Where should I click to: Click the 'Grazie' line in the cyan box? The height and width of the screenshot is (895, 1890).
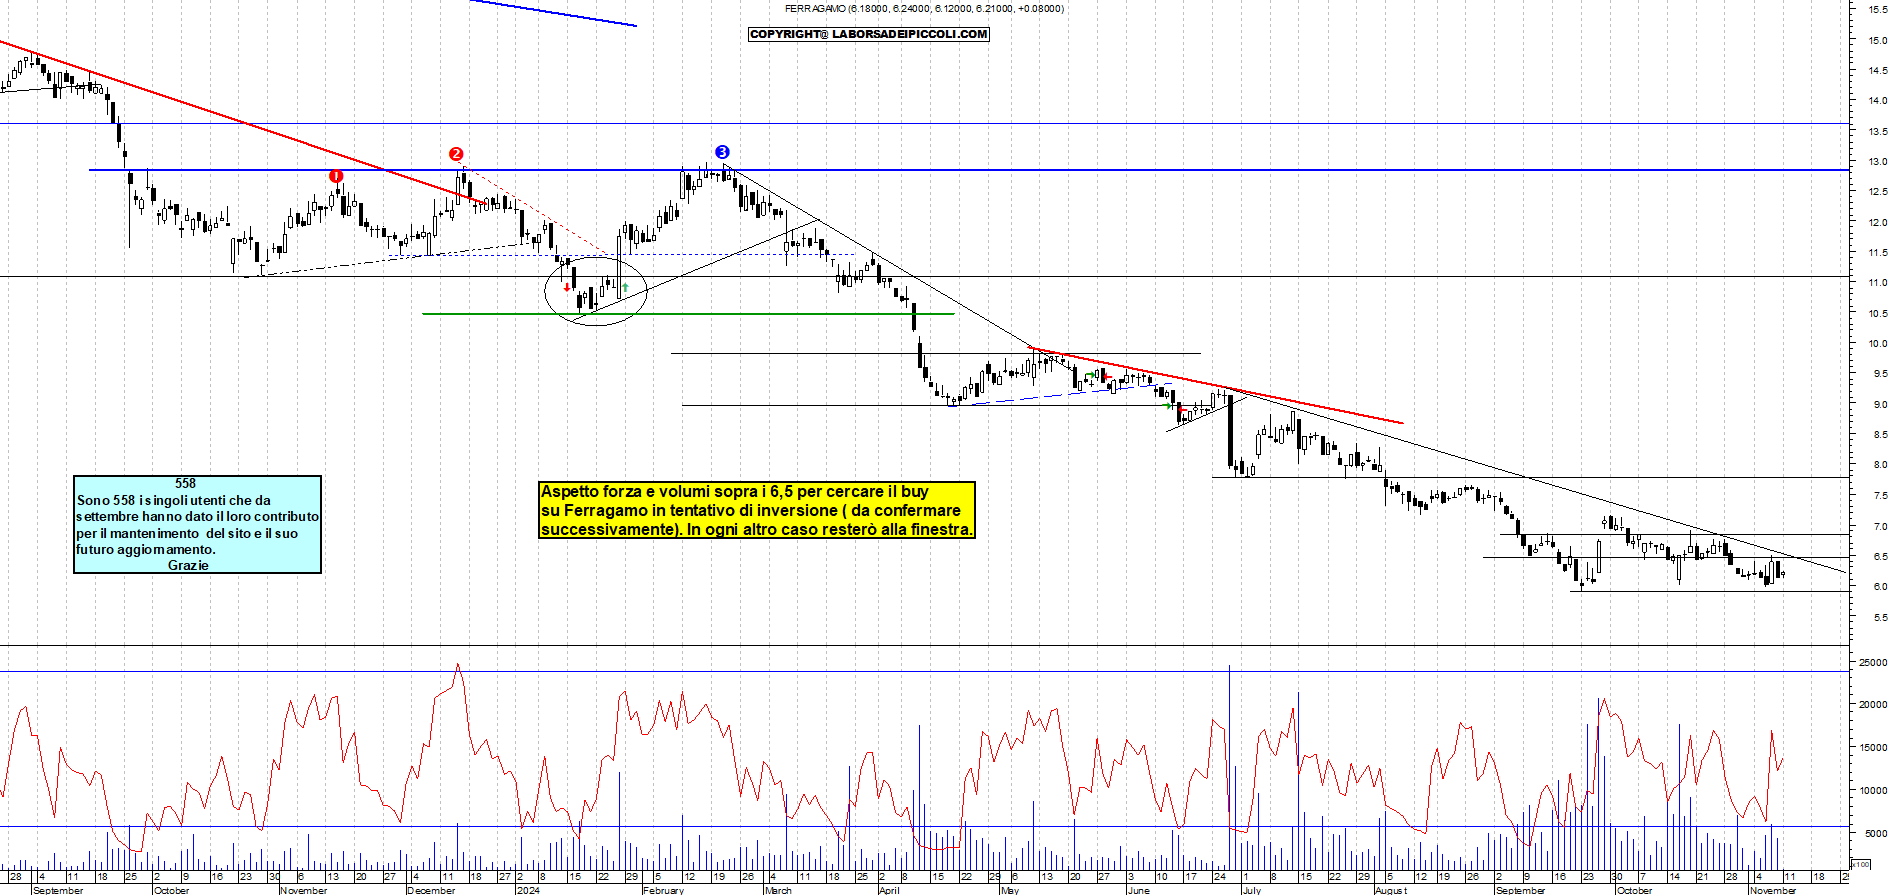coord(188,565)
